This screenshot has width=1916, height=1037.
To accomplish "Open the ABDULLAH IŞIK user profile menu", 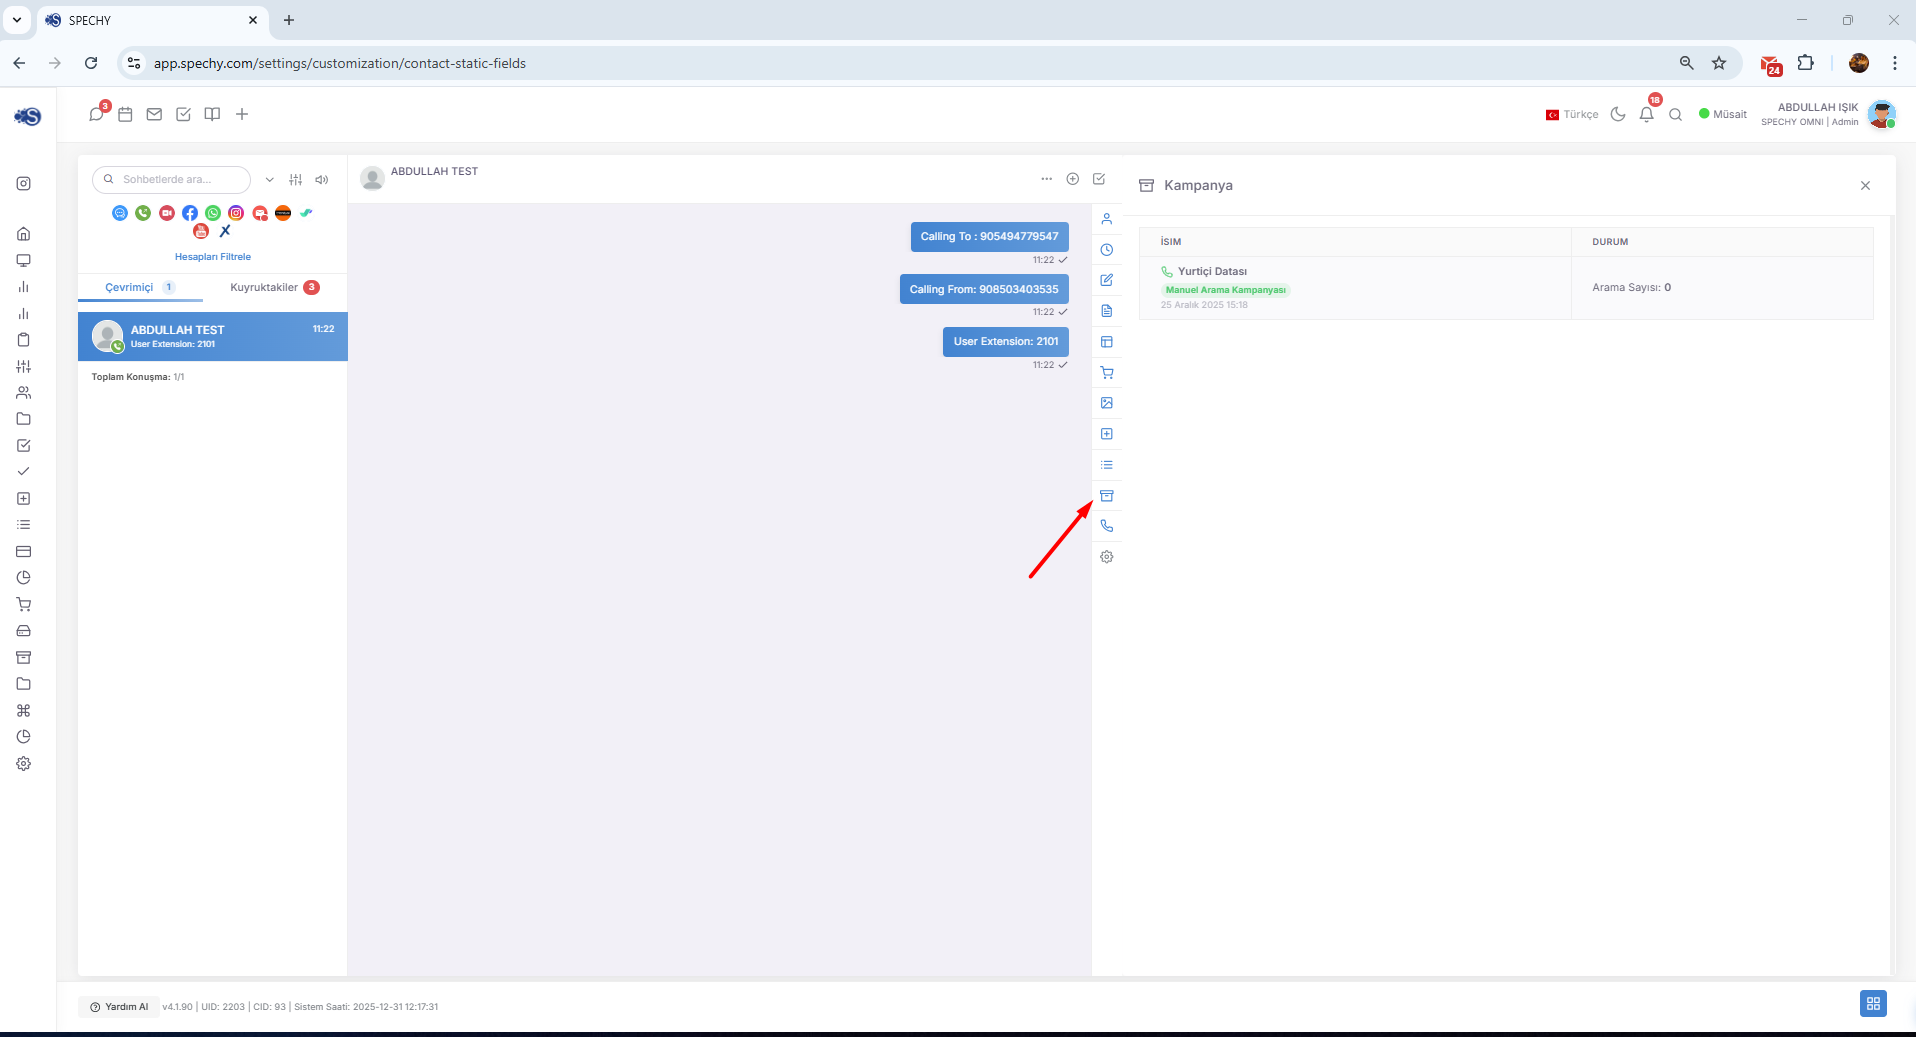I will pyautogui.click(x=1828, y=114).
